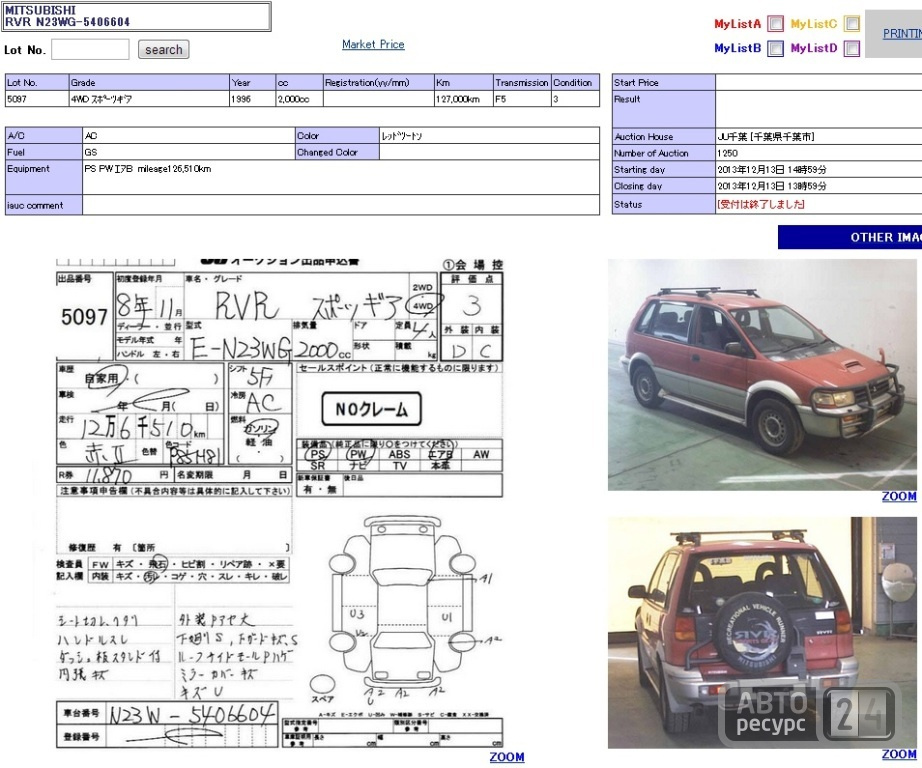The image size is (922, 768).
Task: Click the Registration(yy/mm) column header
Action: pyautogui.click(x=378, y=82)
